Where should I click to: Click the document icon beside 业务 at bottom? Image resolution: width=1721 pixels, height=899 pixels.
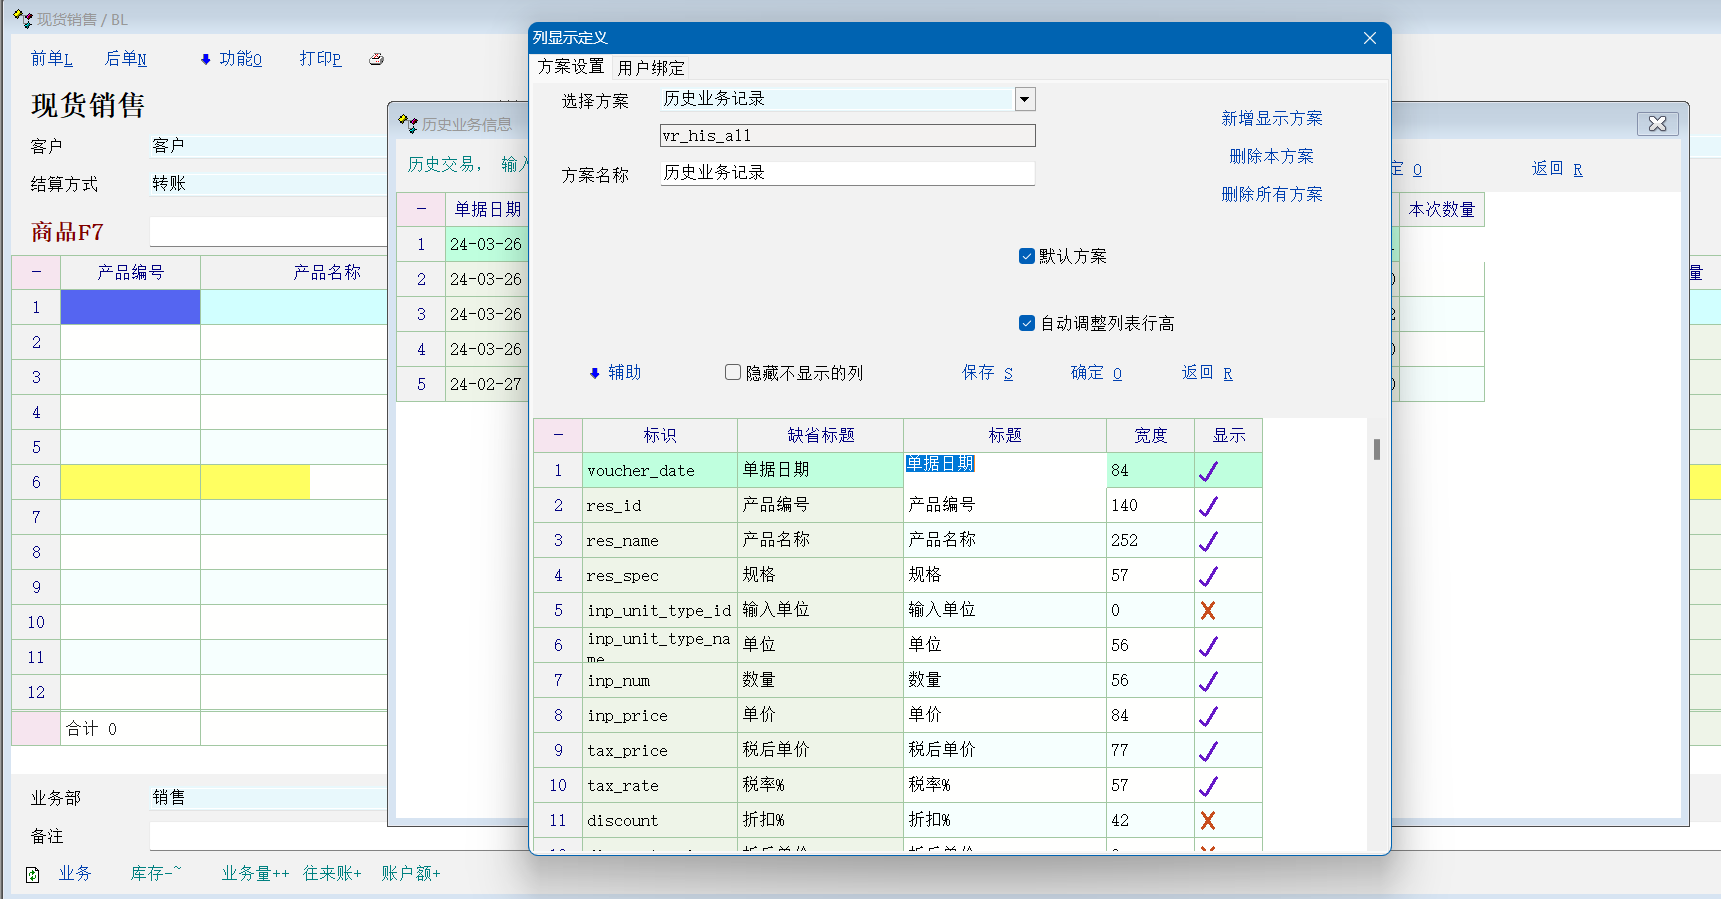tap(32, 875)
